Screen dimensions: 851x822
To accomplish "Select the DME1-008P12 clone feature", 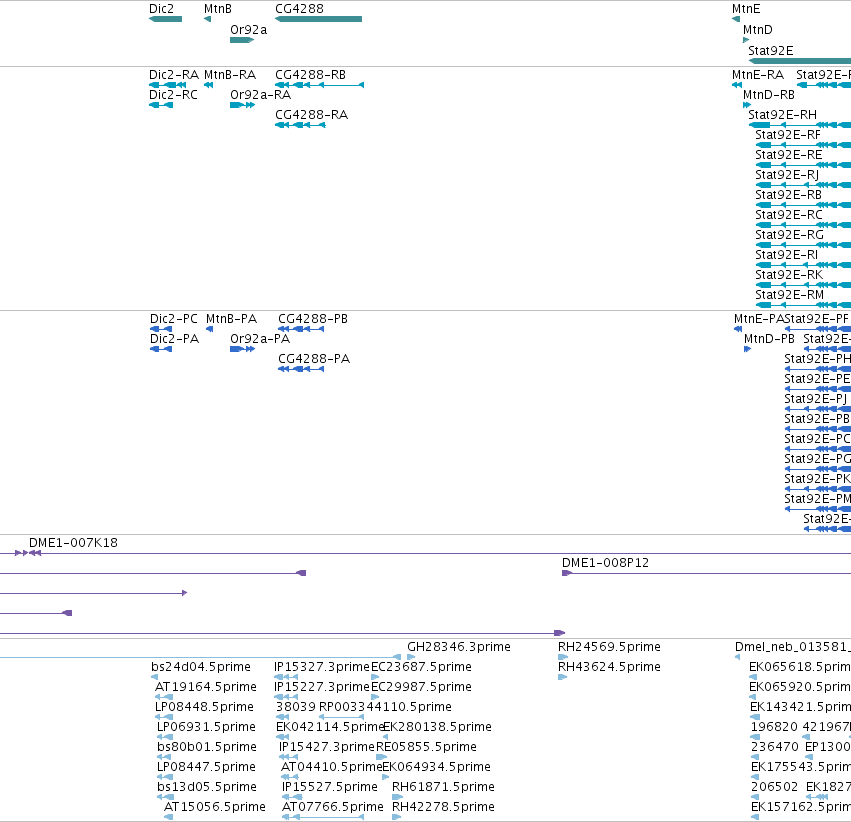I will 707,573.
